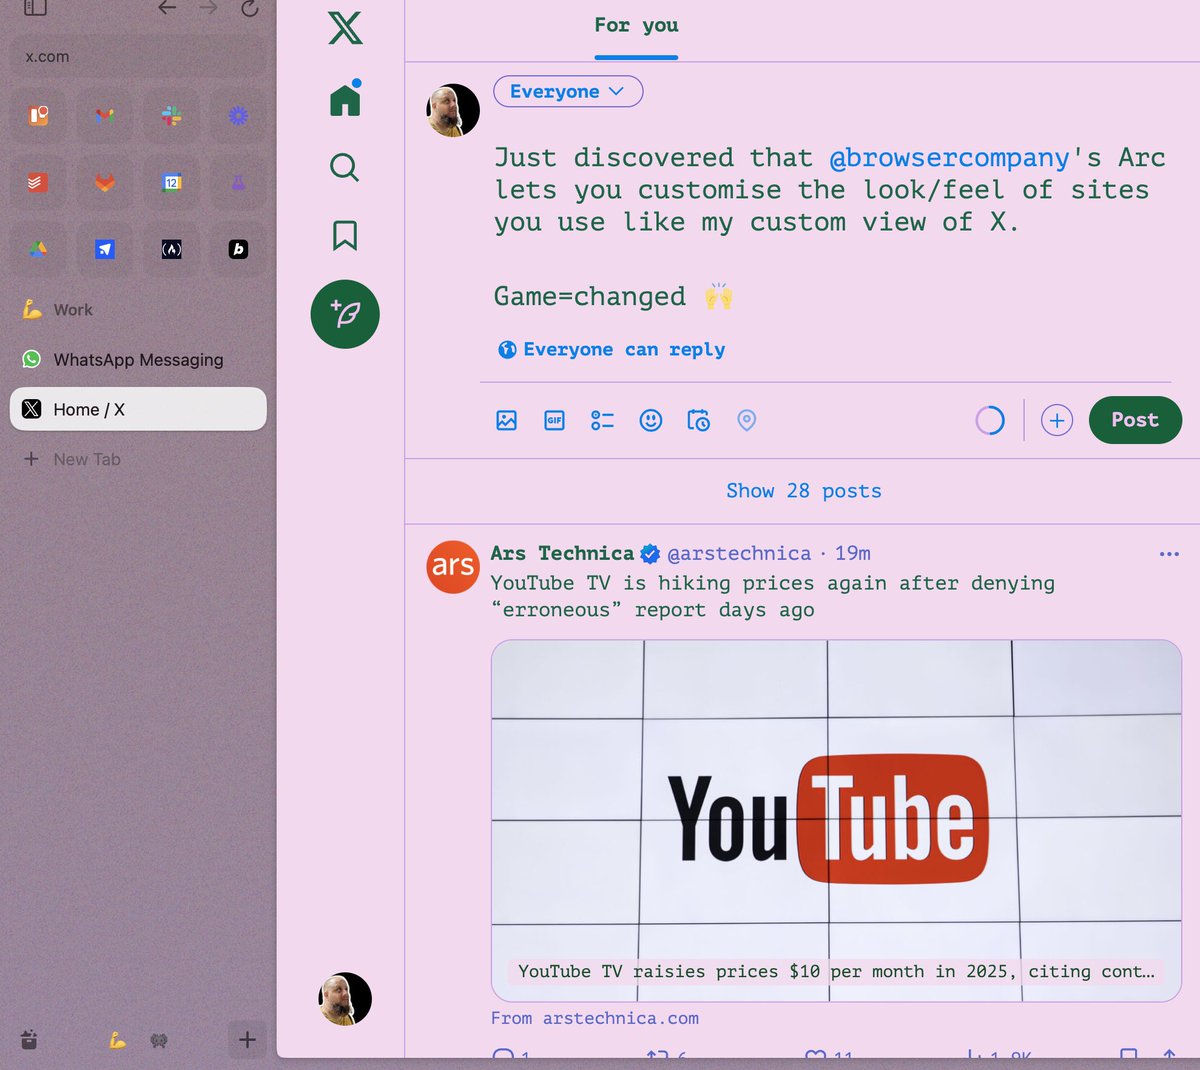Open the blue paper-plane pinned favorite

click(x=105, y=249)
